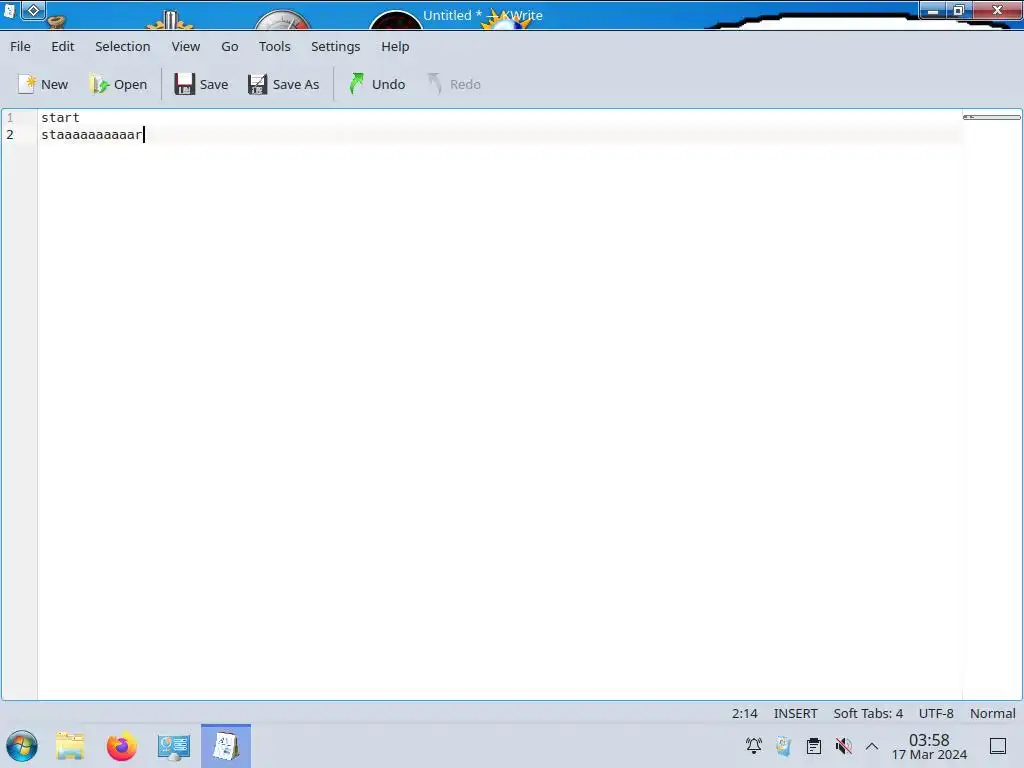Click the word start on line 1
1024x768 pixels.
[60, 118]
